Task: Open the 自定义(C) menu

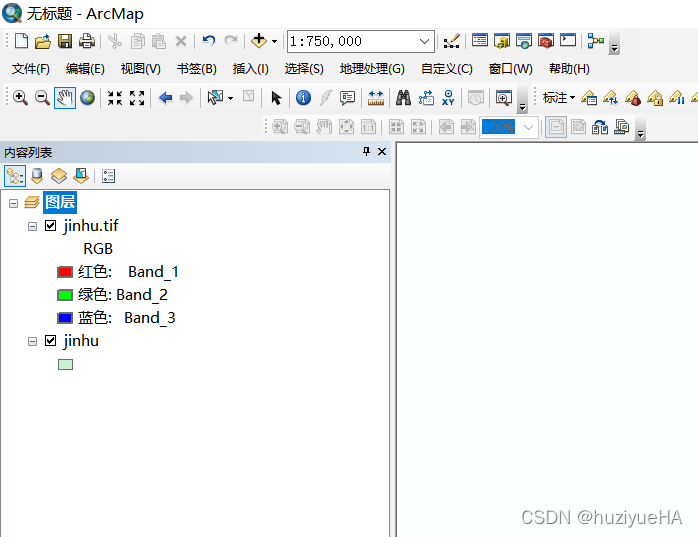Action: [446, 69]
